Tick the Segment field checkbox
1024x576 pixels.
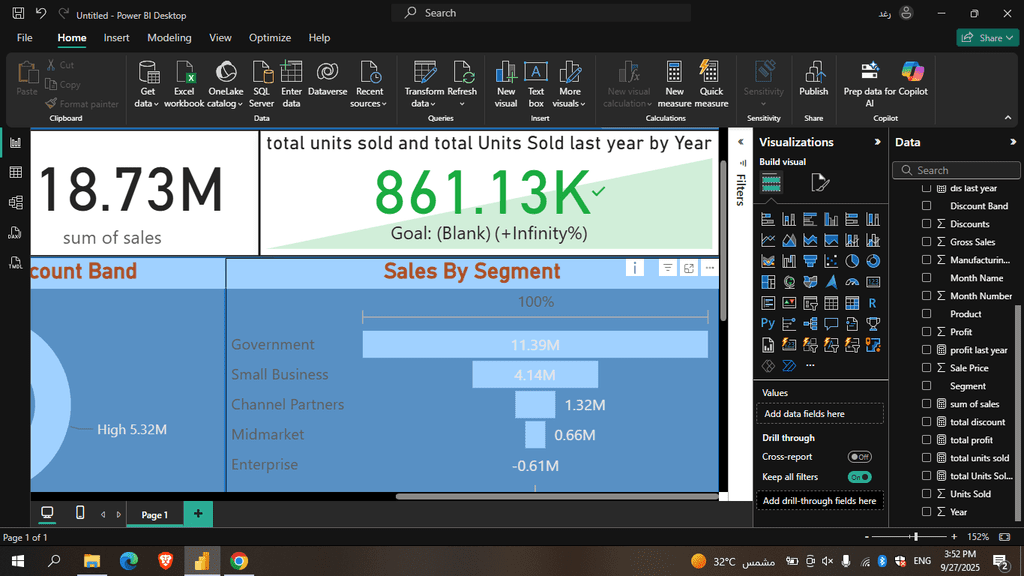point(926,386)
